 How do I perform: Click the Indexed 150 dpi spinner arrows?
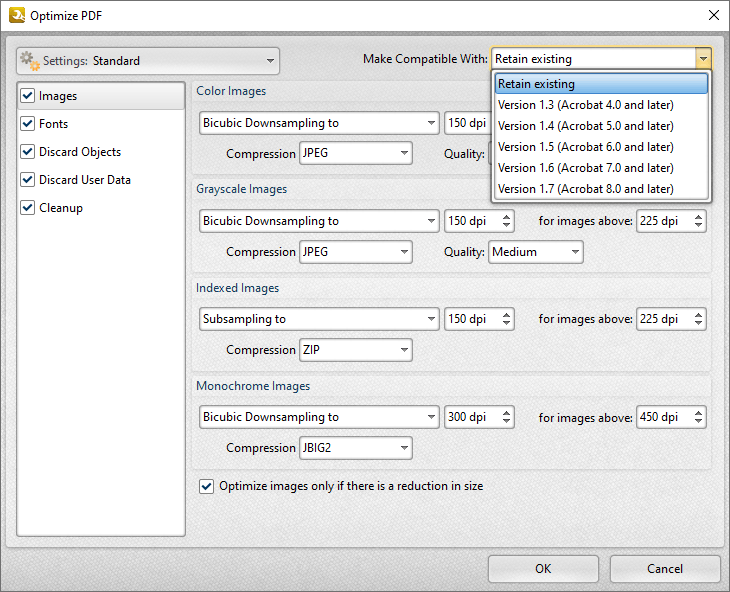click(x=507, y=319)
